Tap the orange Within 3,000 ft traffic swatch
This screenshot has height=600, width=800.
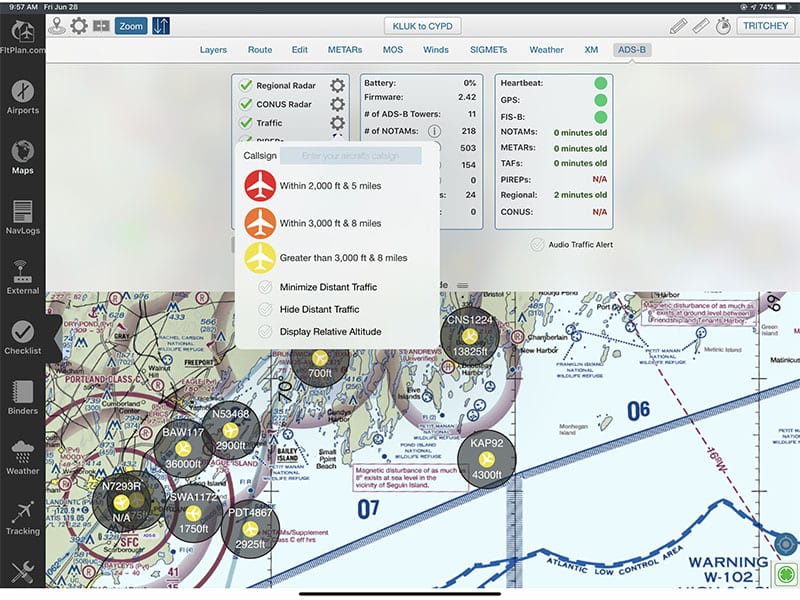tap(260, 223)
